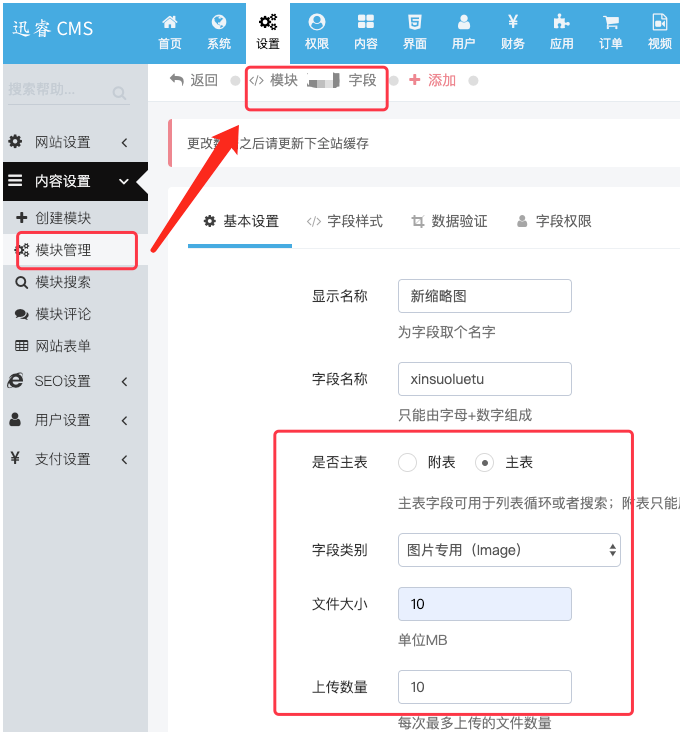This screenshot has width=689, height=736.
Task: Expand the 网站设置 chevron
Action: (124, 142)
